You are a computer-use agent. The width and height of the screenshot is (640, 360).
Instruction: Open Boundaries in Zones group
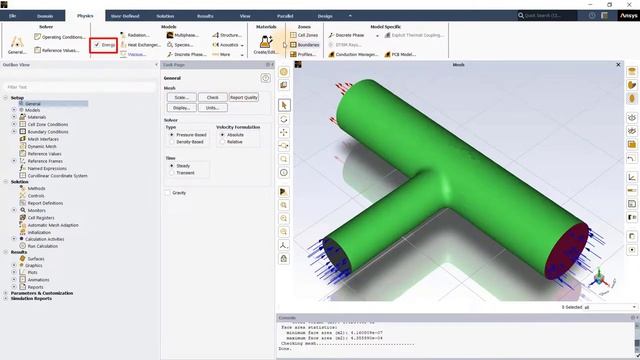pos(304,45)
